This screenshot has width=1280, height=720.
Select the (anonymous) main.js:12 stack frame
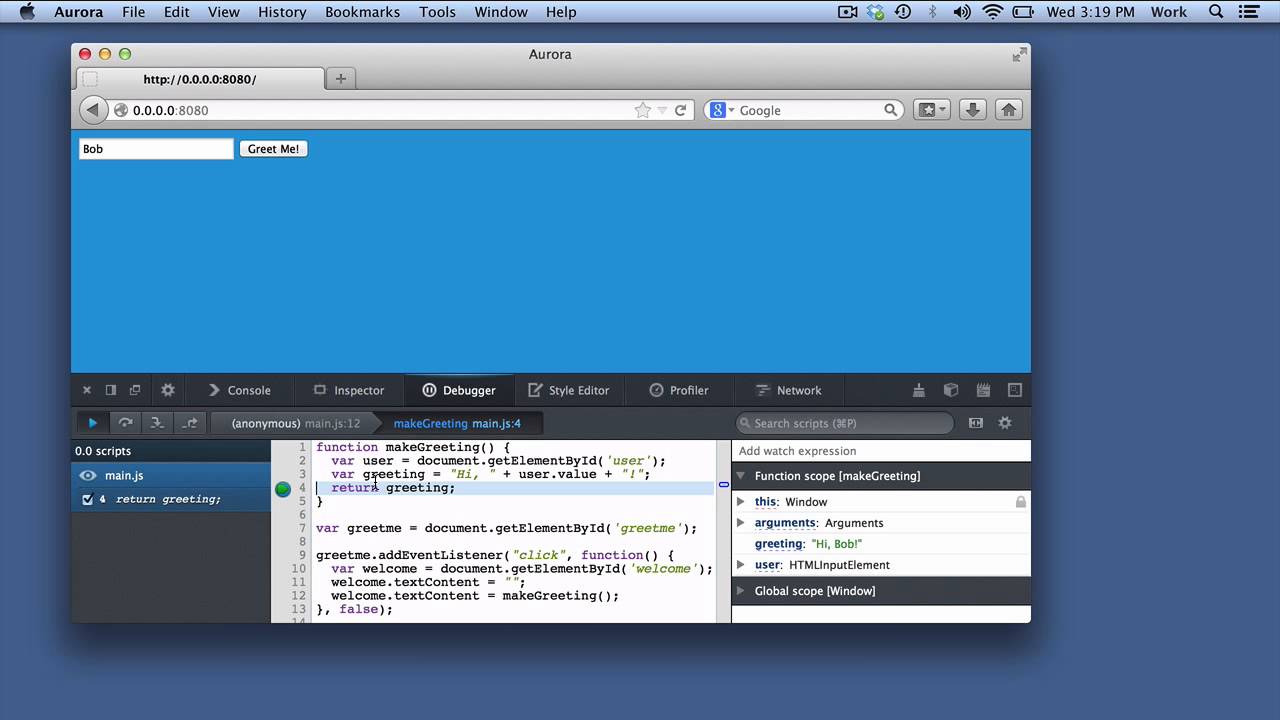tap(295, 423)
